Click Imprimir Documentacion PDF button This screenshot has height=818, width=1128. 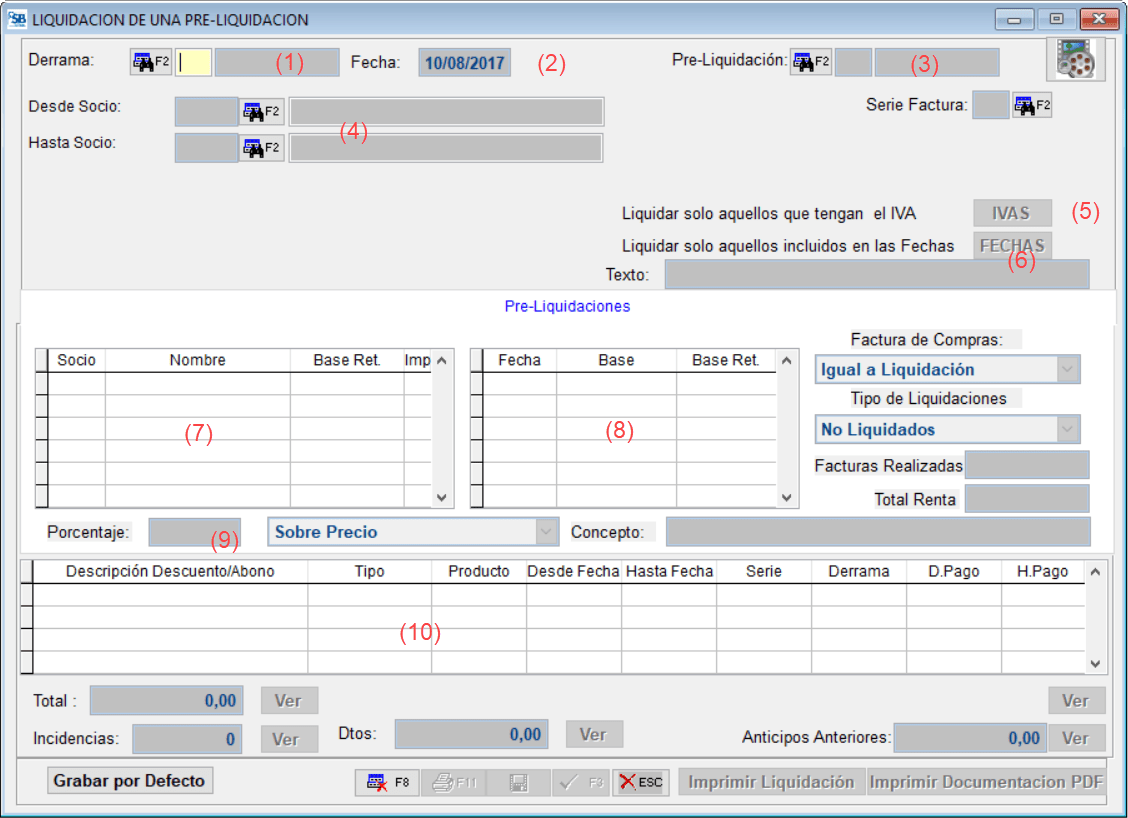987,782
